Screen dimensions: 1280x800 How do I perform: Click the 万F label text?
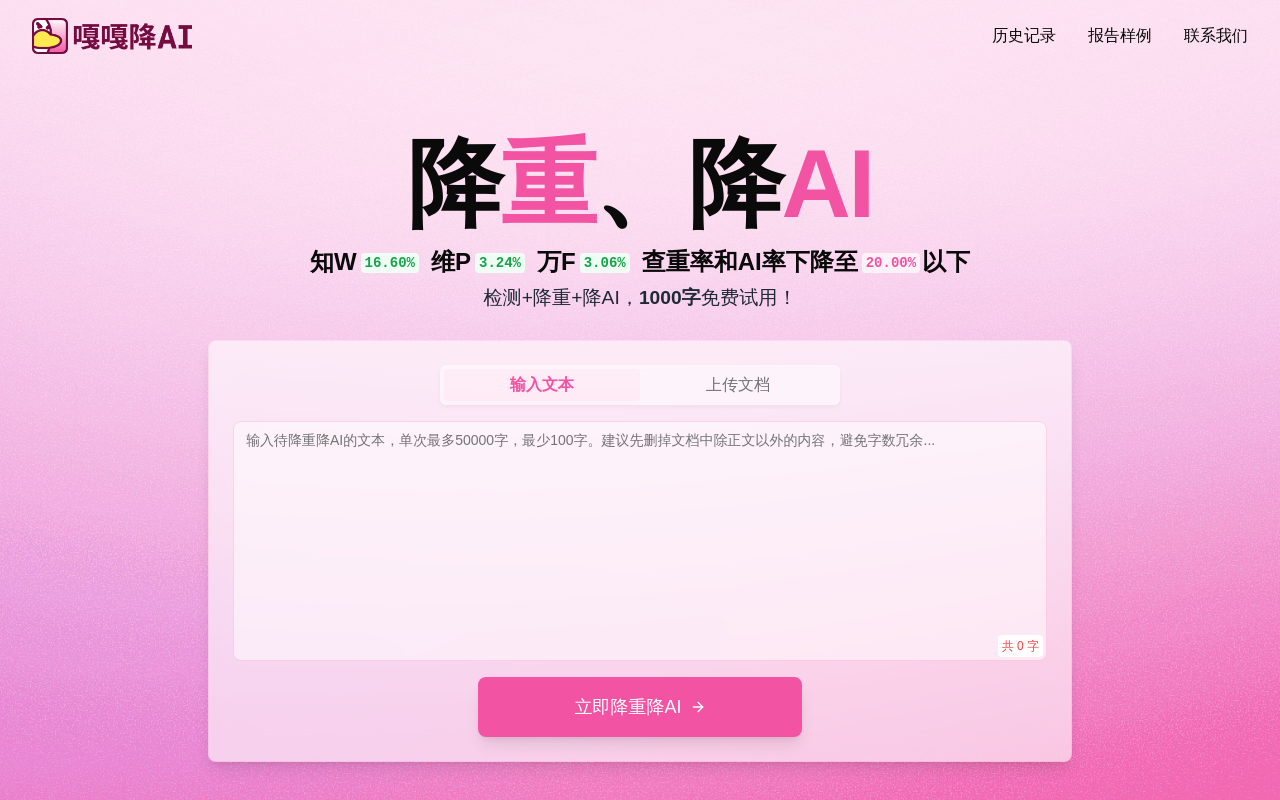[556, 262]
